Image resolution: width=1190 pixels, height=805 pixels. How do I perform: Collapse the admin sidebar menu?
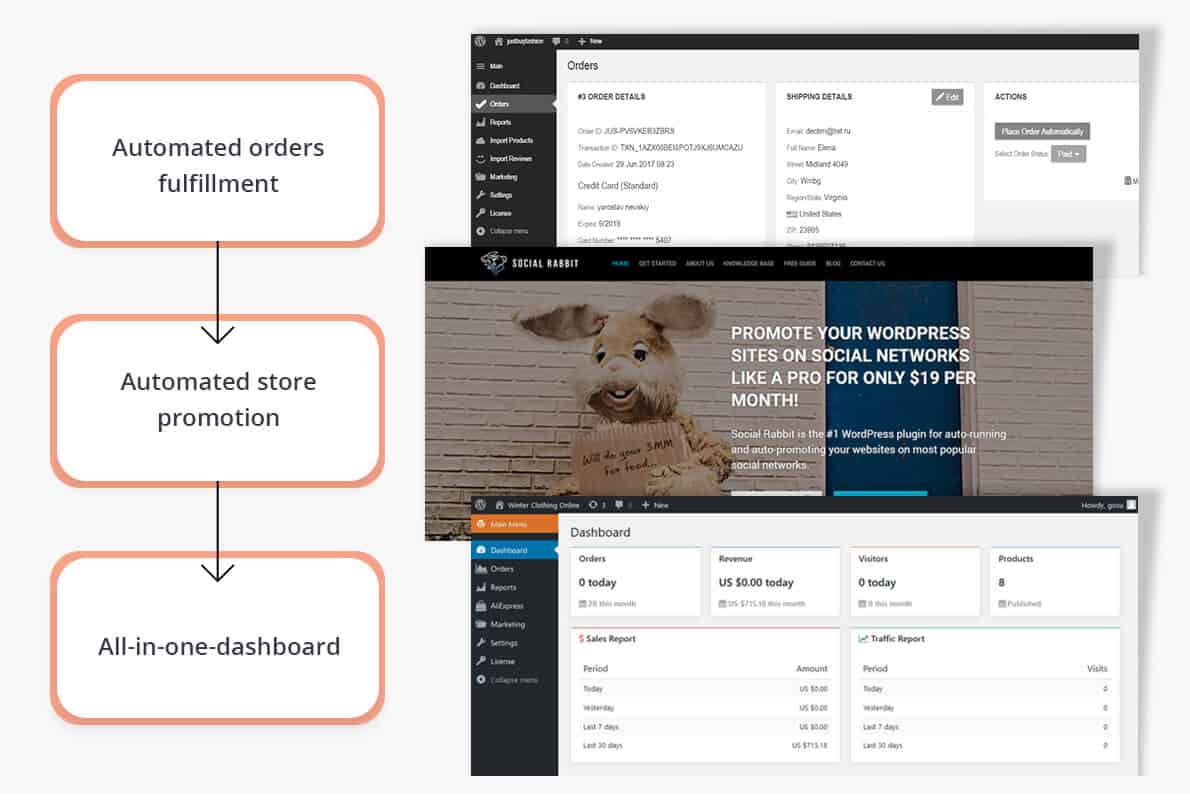pyautogui.click(x=480, y=229)
